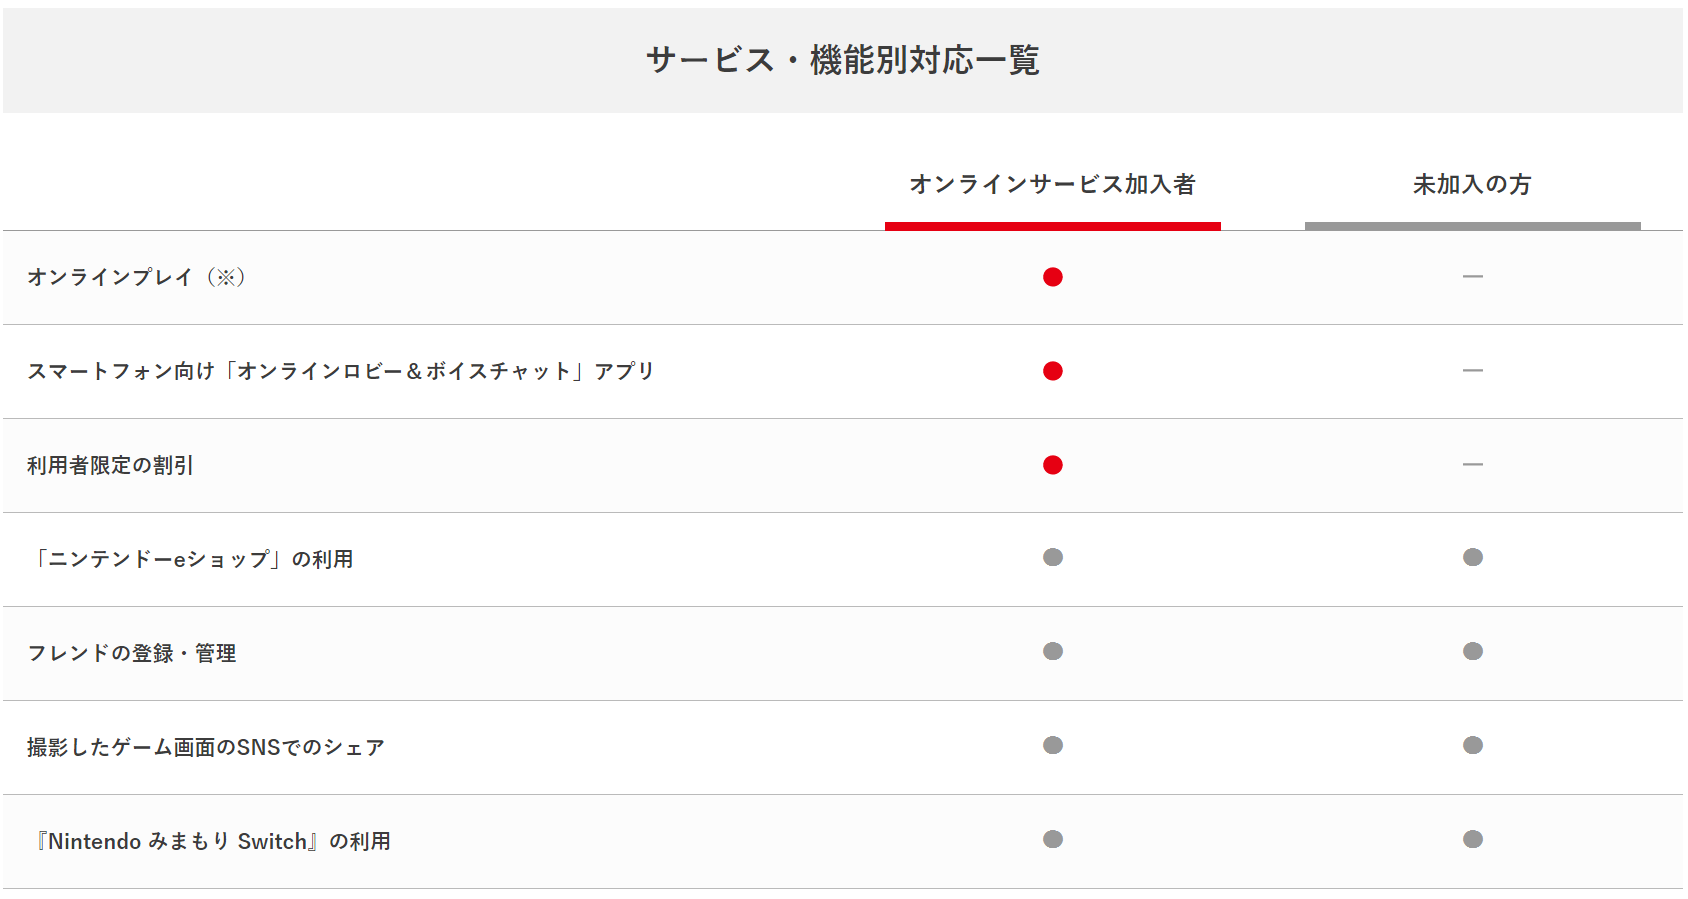Click the 未加入の方 gray dot for ニンテンドーeショップ

[1472, 557]
